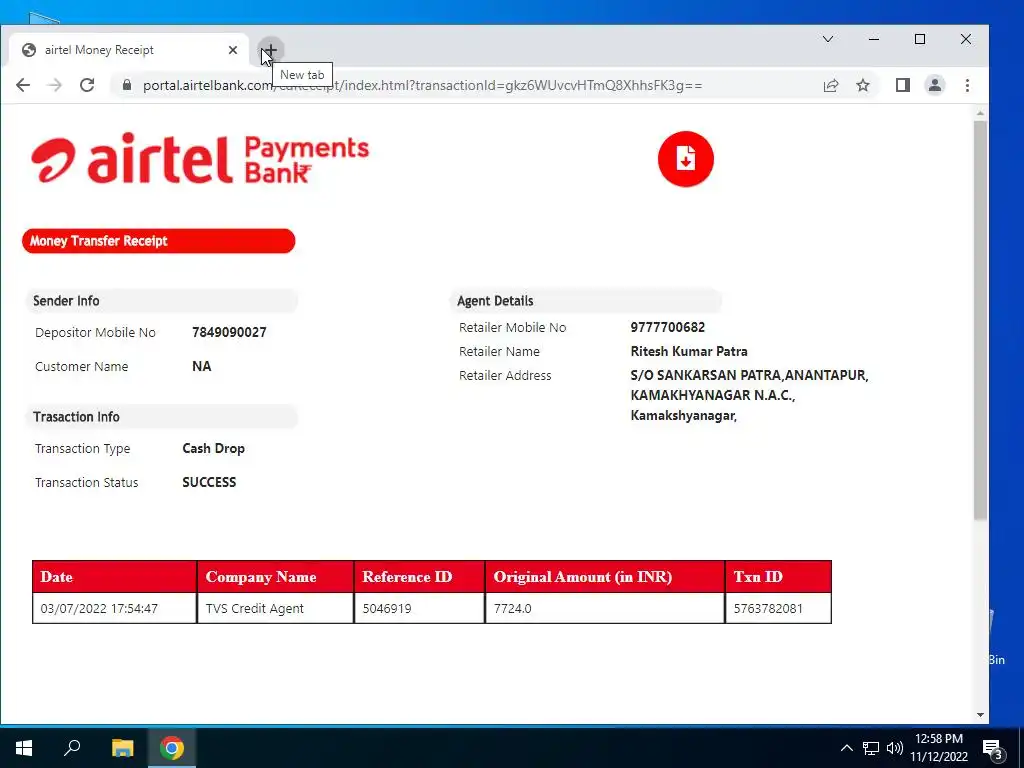Open Windows search from the taskbar
The image size is (1024, 768).
[x=72, y=748]
